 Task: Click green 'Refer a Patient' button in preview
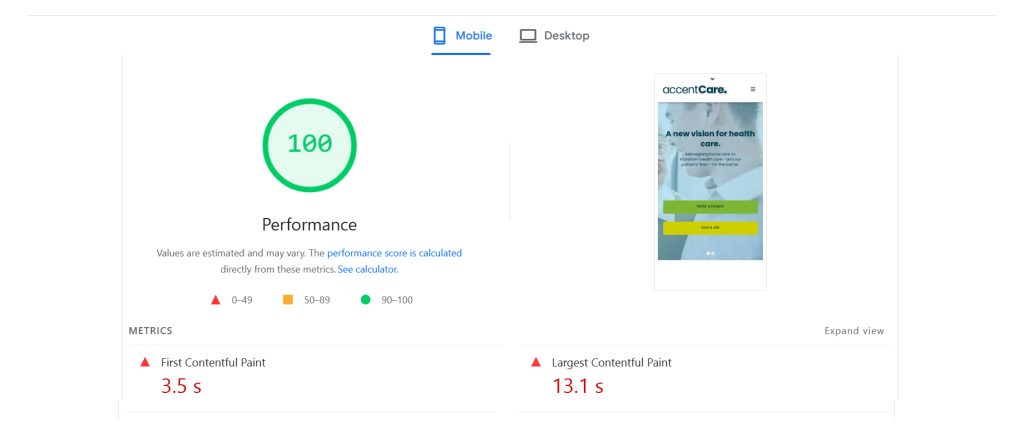710,206
